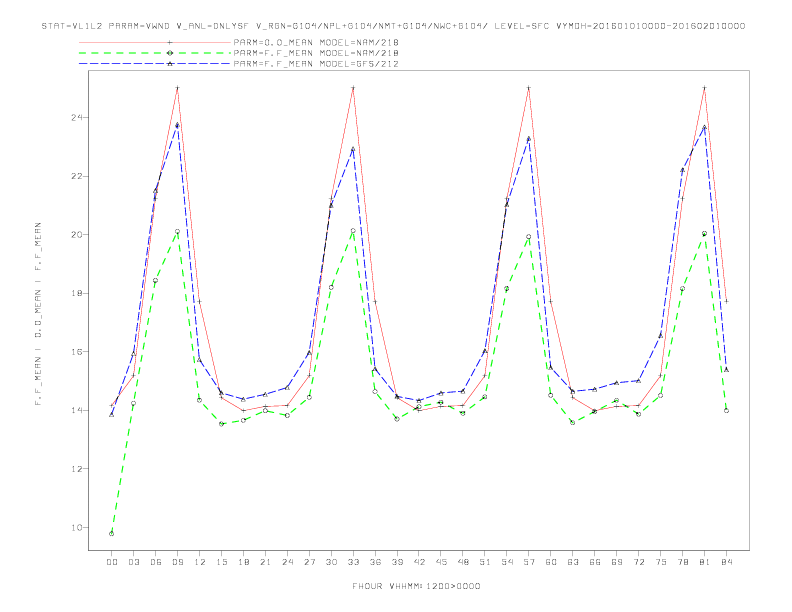Click the x-axis title FHOUR VHHMM:1200>0000
792x612 pixels.
tap(416, 586)
